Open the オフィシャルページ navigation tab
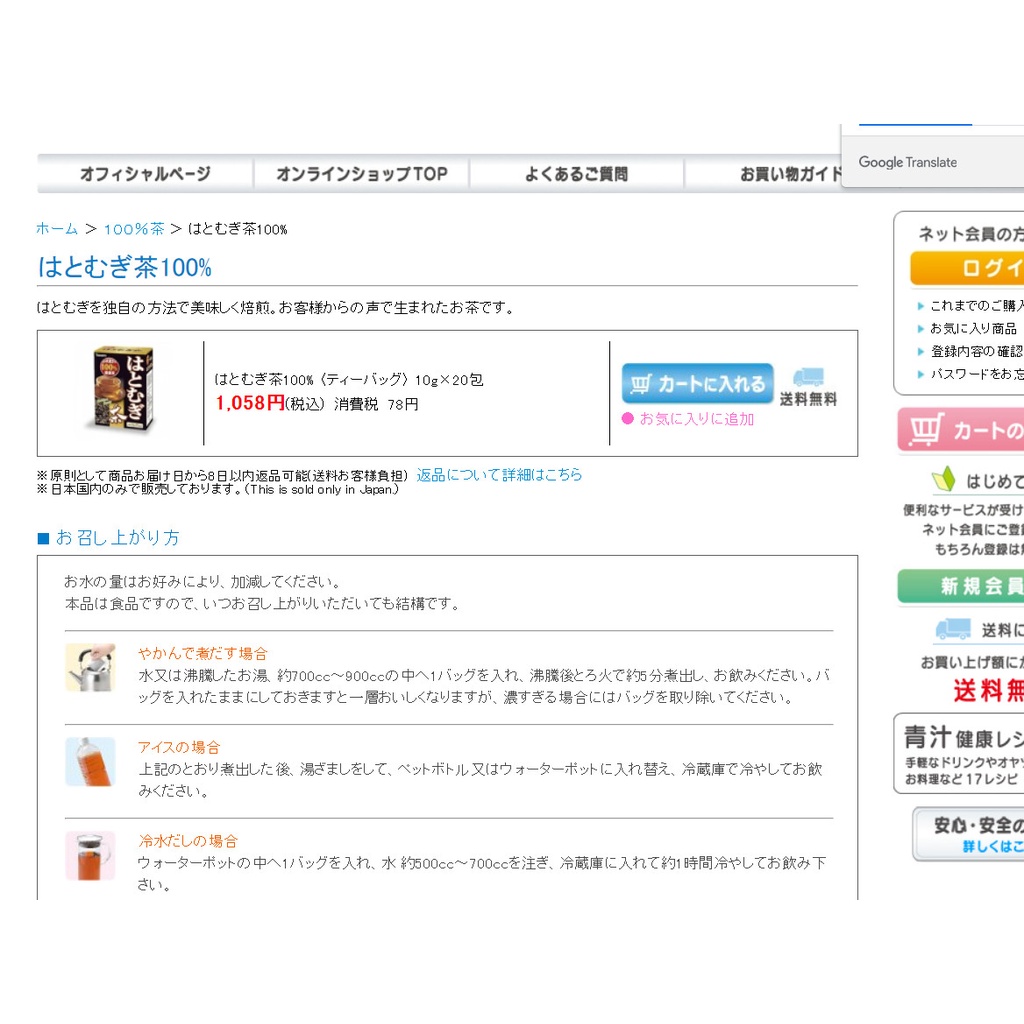1024x1024 pixels. (145, 174)
